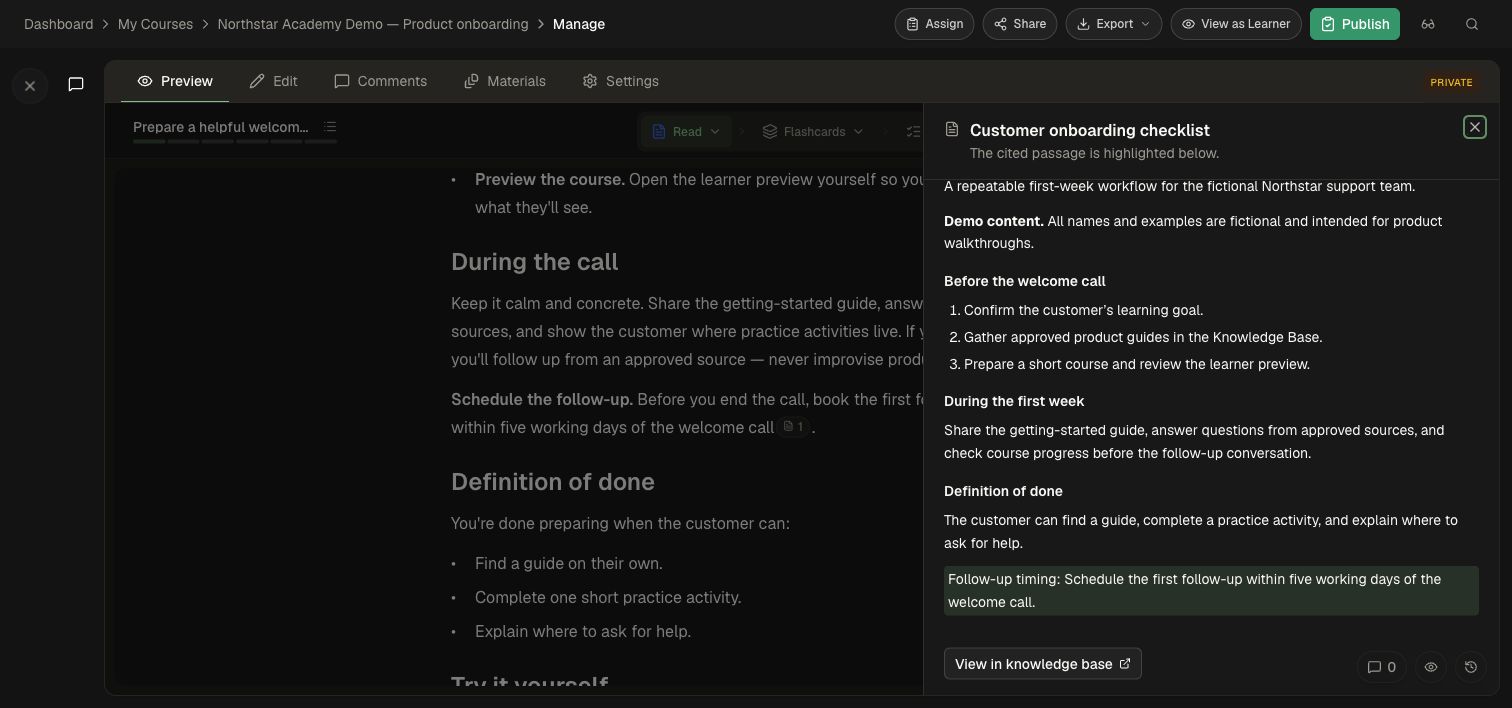The image size is (1512, 708).
Task: Click "Schedule the follow-up." bold text
Action: tap(542, 399)
